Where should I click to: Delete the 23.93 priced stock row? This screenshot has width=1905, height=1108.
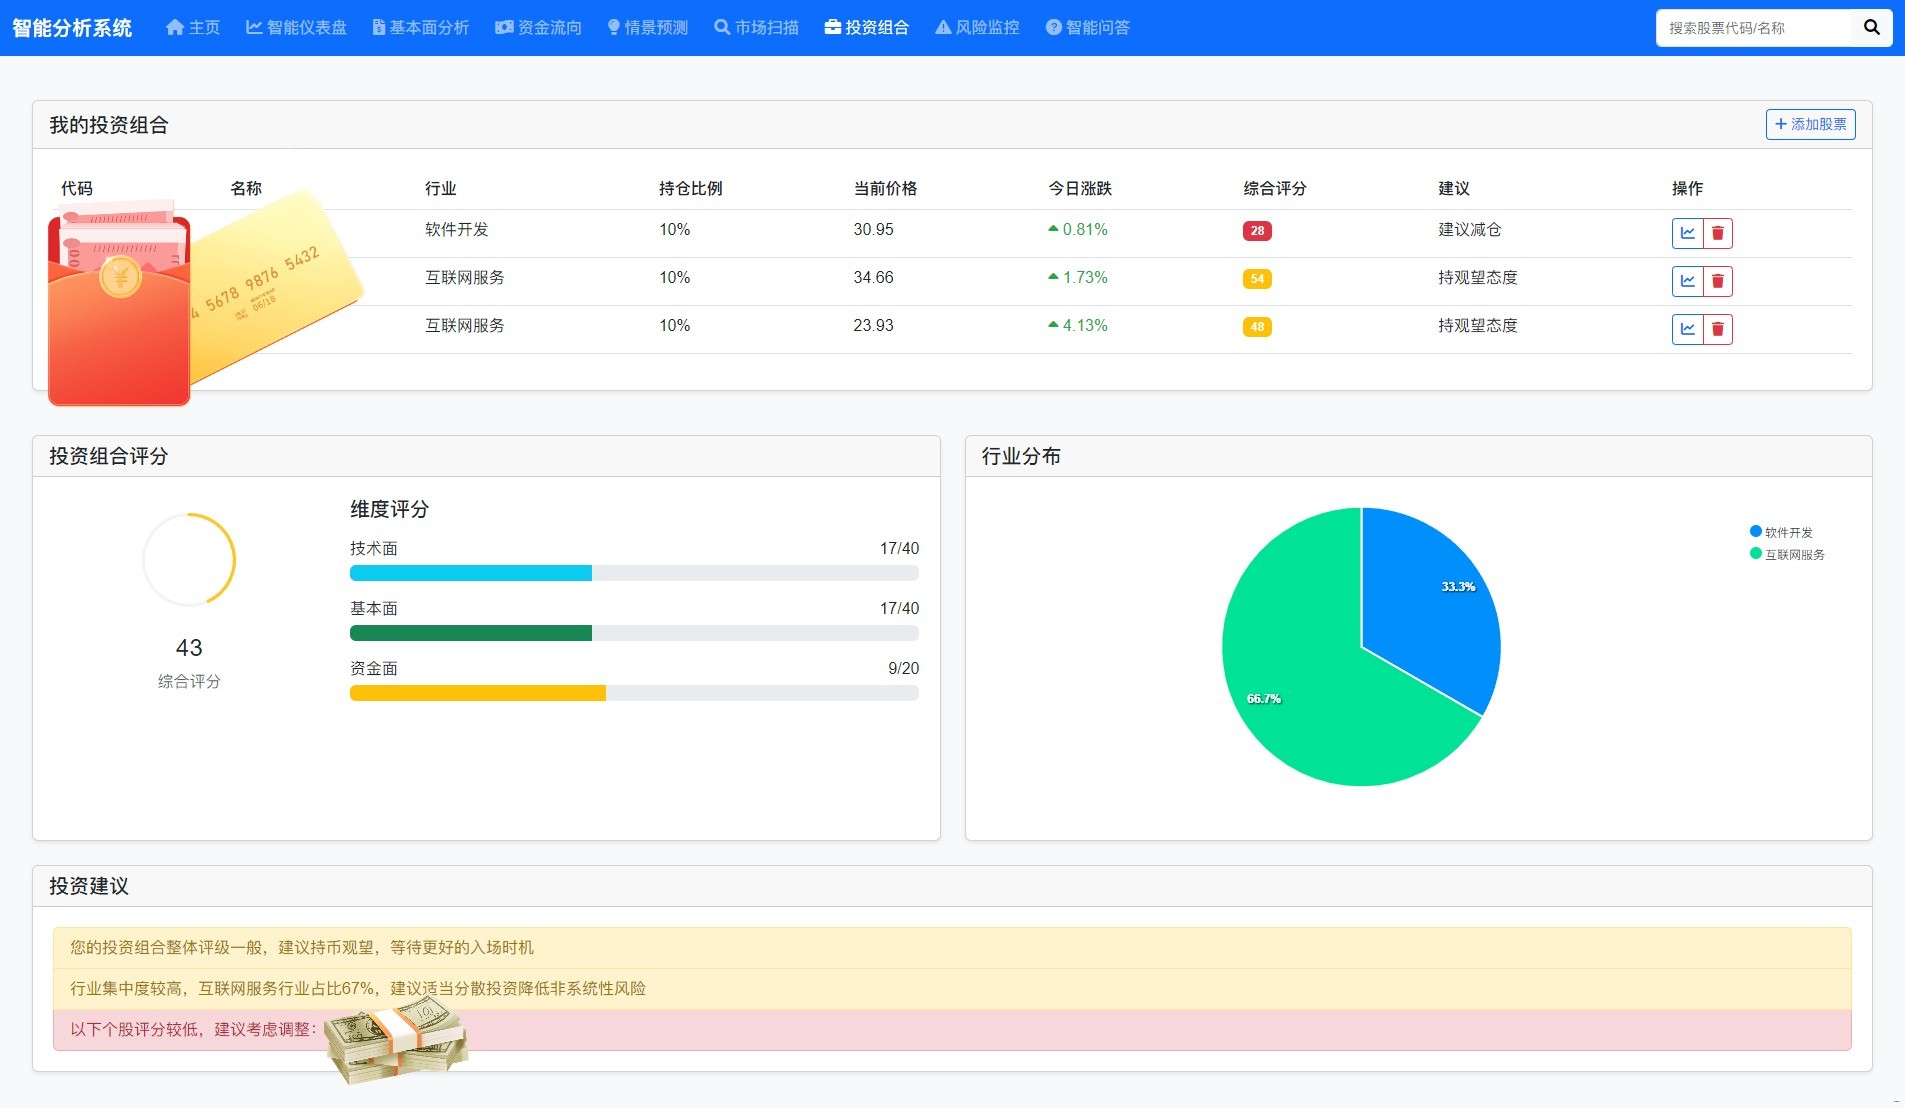coord(1718,329)
